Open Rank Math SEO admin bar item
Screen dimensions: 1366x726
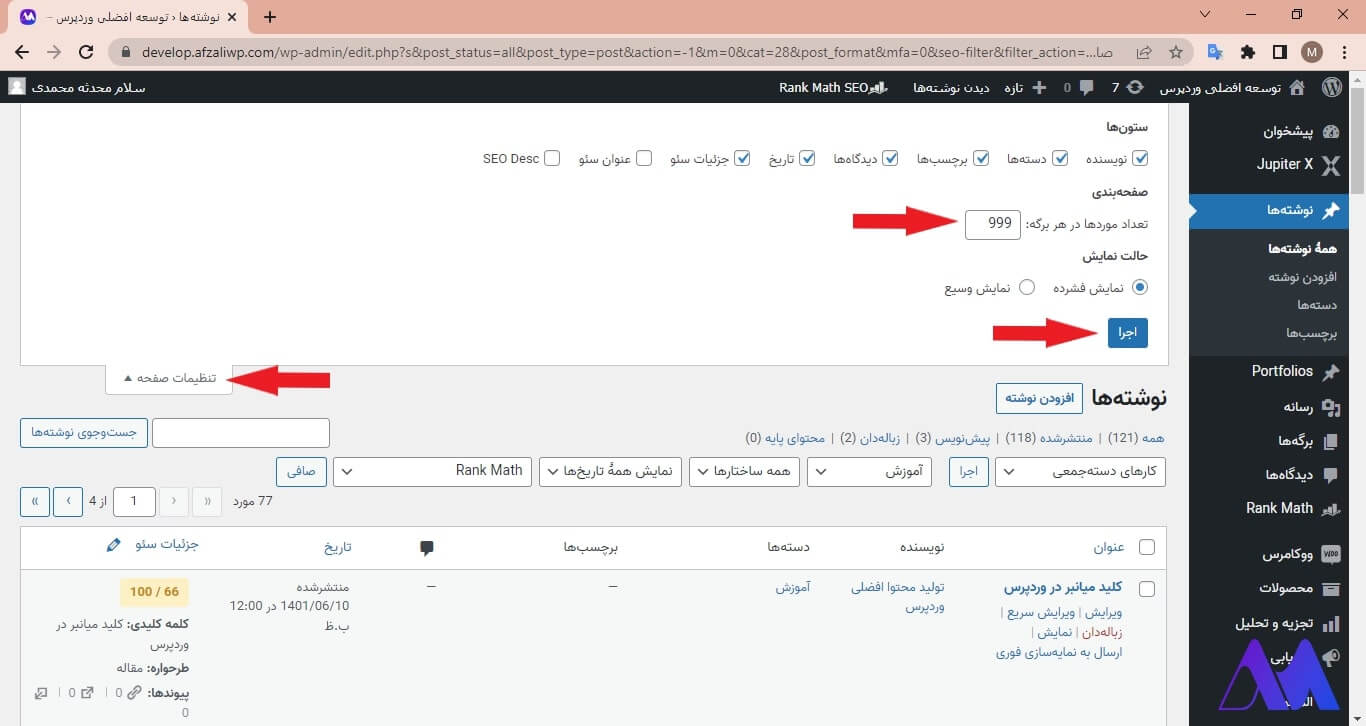[x=834, y=88]
